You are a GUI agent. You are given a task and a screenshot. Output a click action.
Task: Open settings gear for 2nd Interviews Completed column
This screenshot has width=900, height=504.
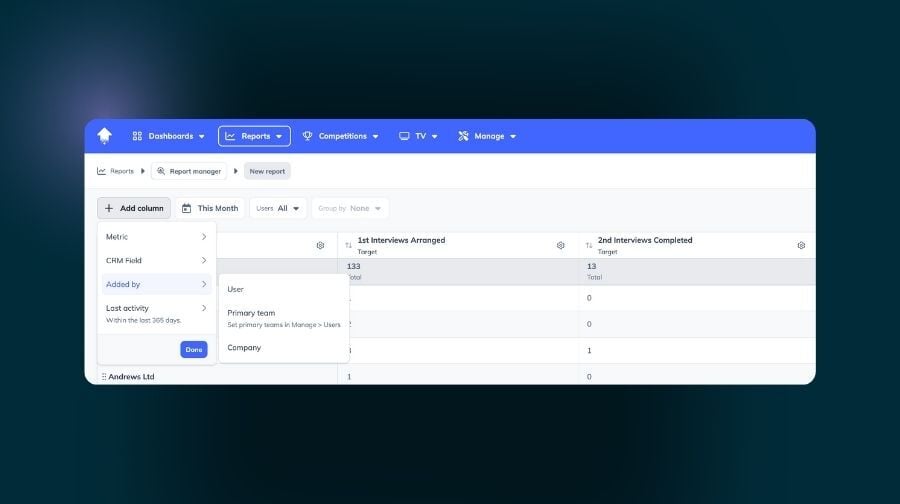(801, 245)
